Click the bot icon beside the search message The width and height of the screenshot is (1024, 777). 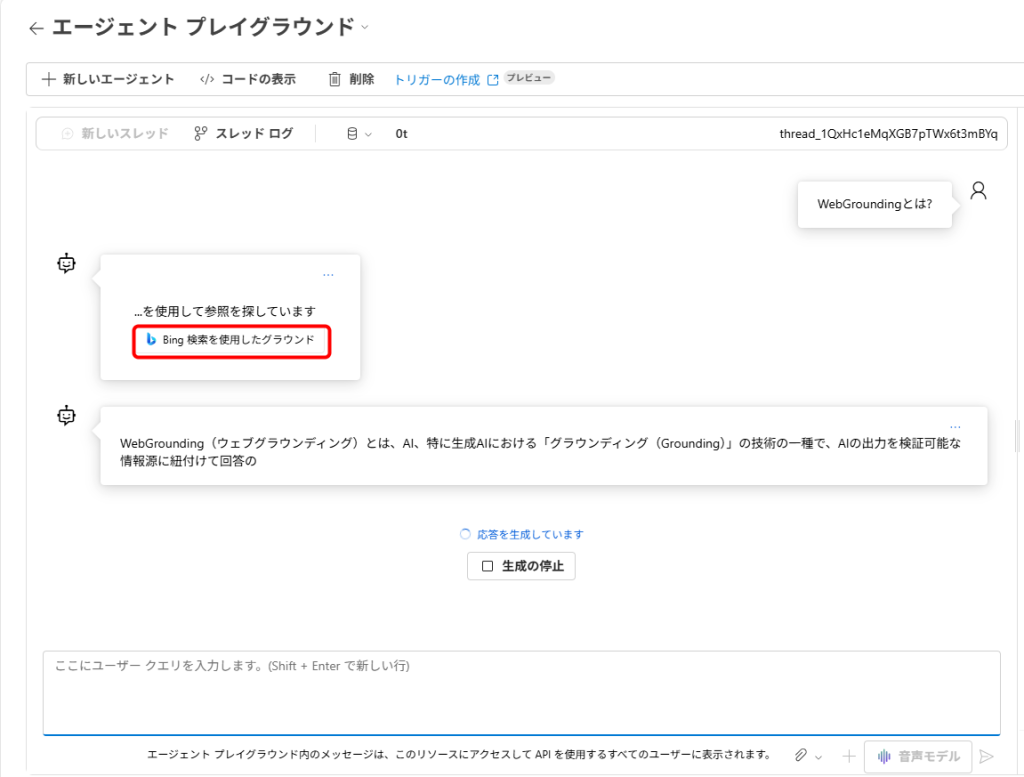click(x=67, y=264)
